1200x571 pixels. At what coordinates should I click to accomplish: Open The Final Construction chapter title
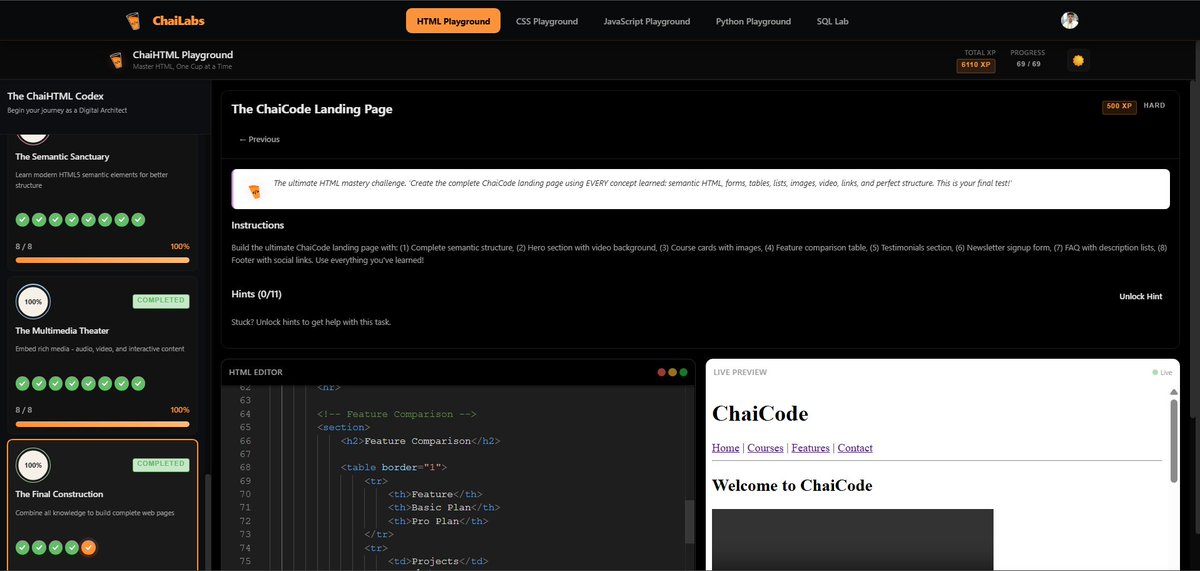pyautogui.click(x=59, y=494)
